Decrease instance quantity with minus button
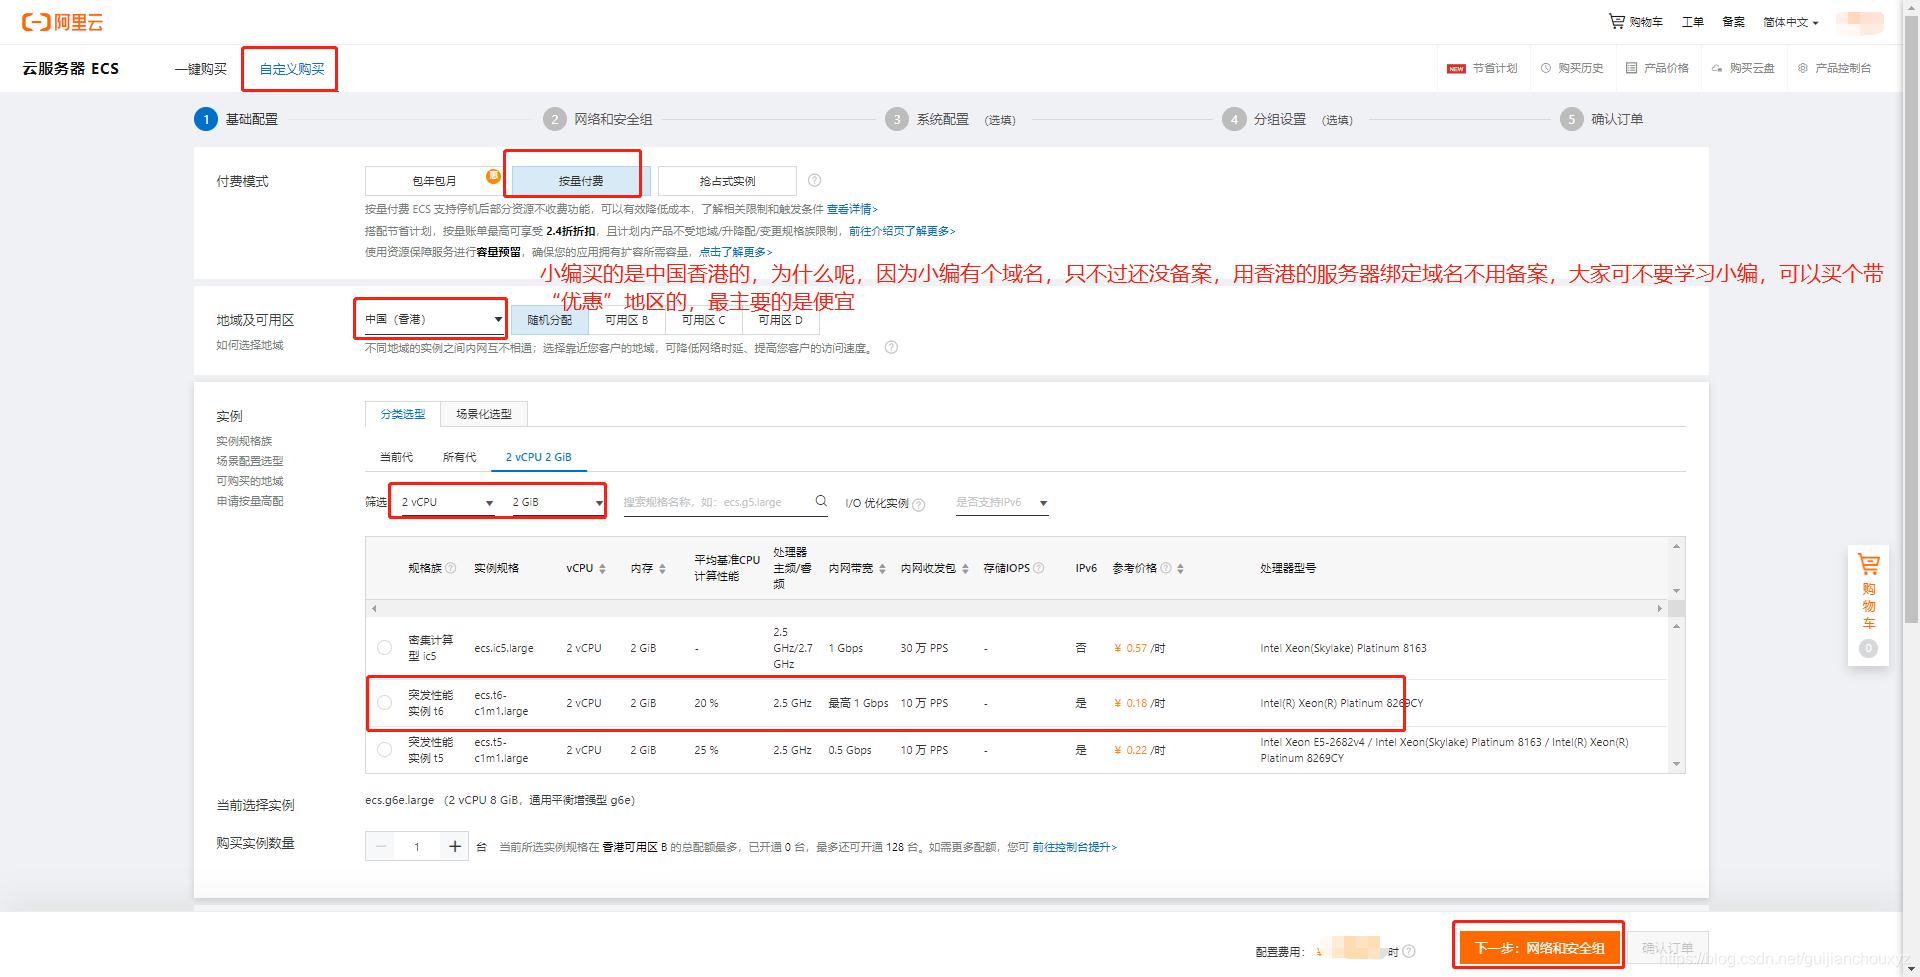Image resolution: width=1920 pixels, height=977 pixels. (381, 846)
